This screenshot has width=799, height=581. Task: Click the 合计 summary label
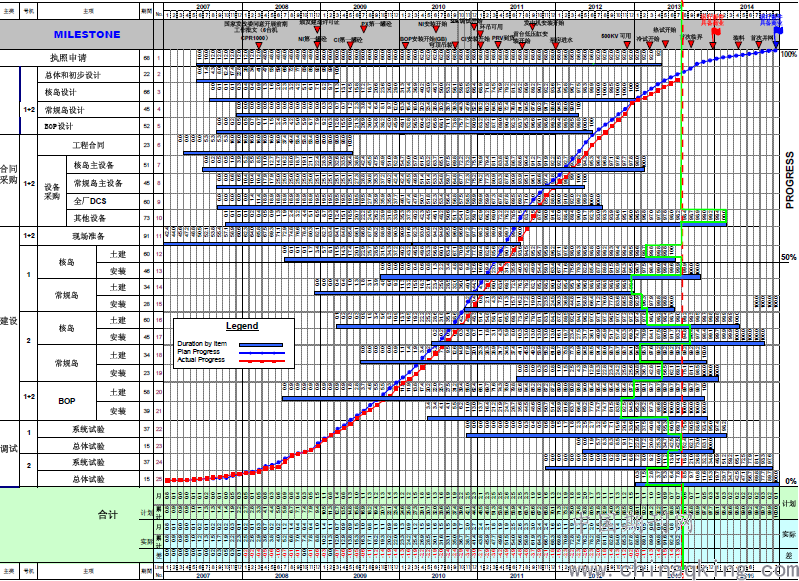pyautogui.click(x=108, y=515)
